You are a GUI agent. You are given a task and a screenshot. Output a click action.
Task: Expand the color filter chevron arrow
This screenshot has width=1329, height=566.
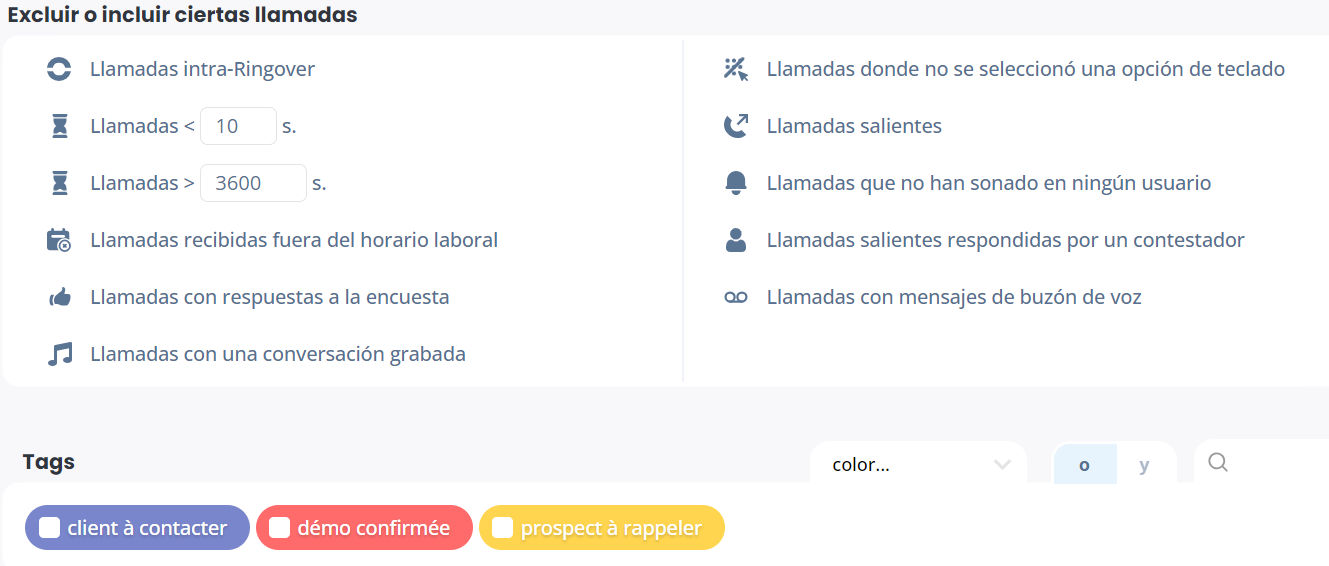pyautogui.click(x=1002, y=464)
